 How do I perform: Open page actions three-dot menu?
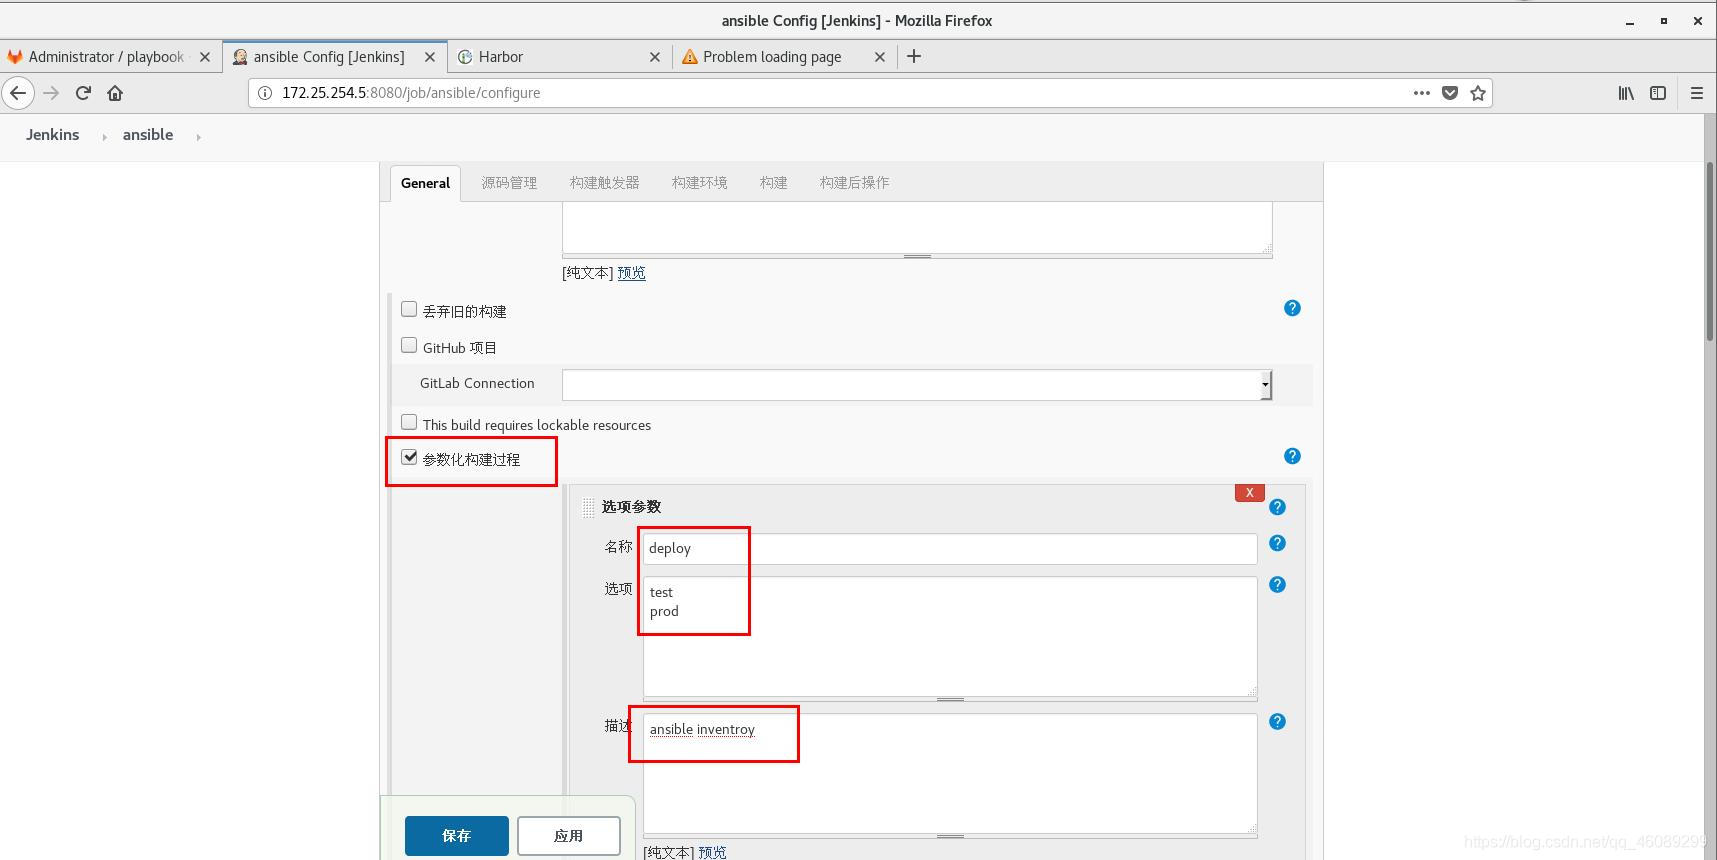[x=1421, y=93]
